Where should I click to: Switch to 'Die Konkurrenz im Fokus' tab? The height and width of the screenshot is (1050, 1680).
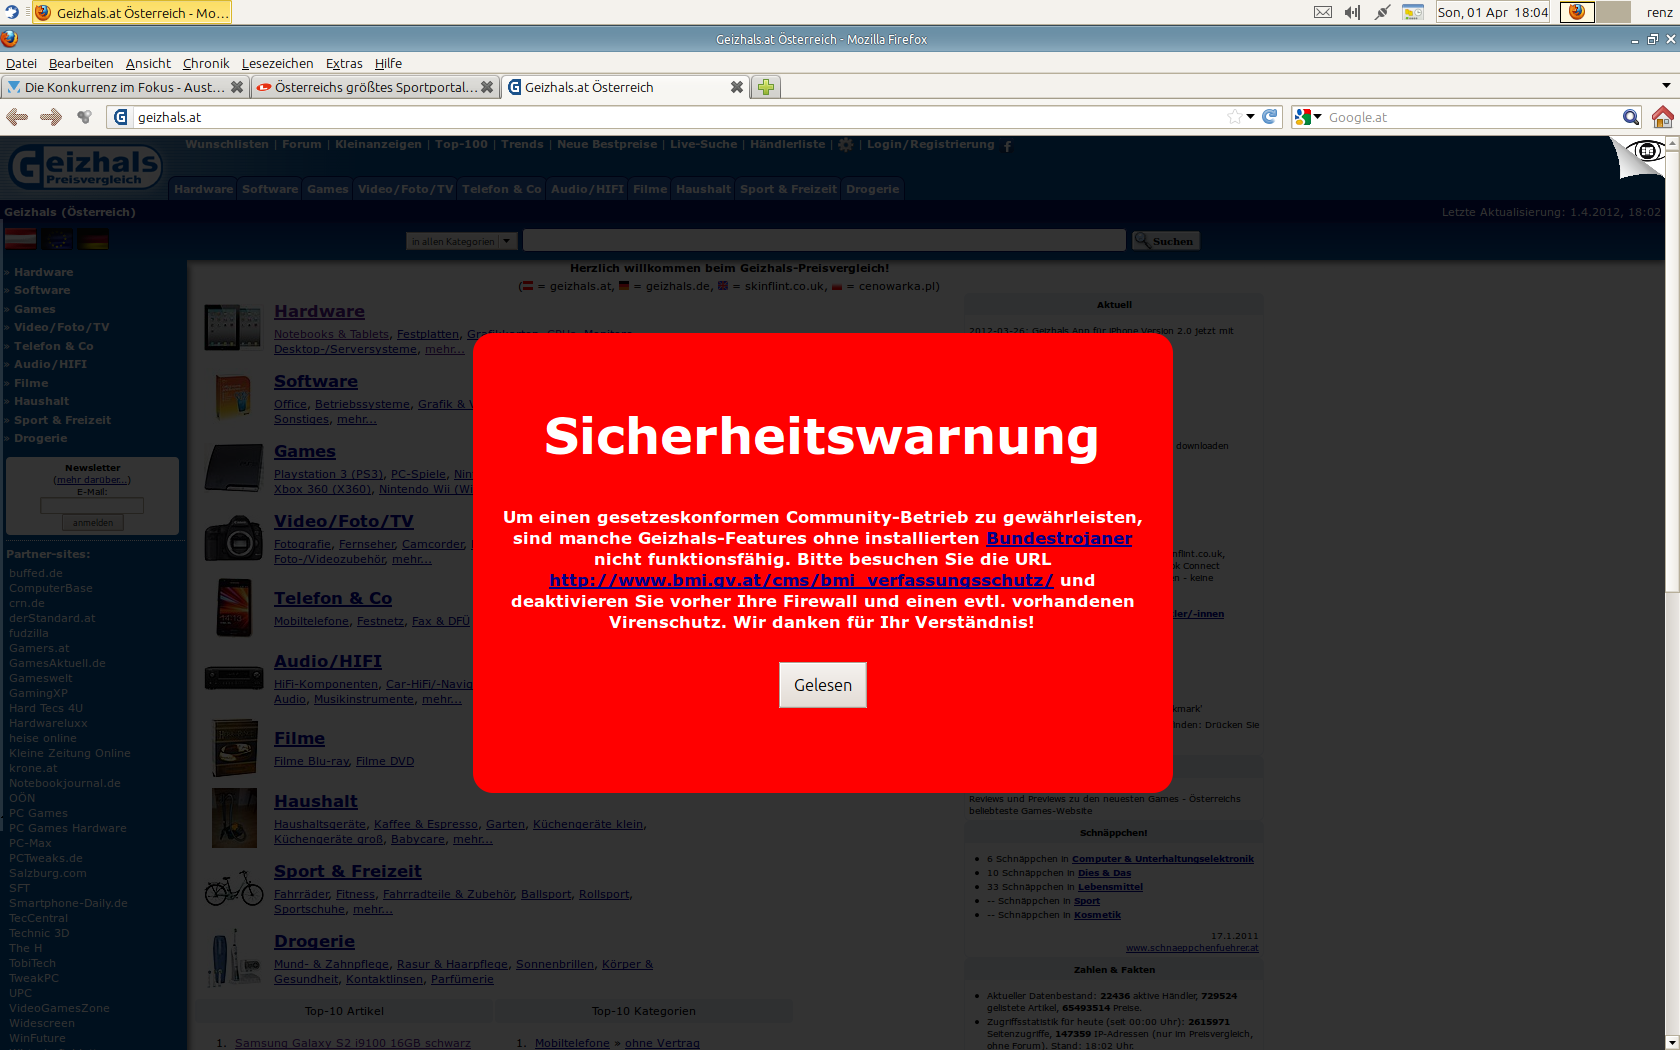(125, 87)
